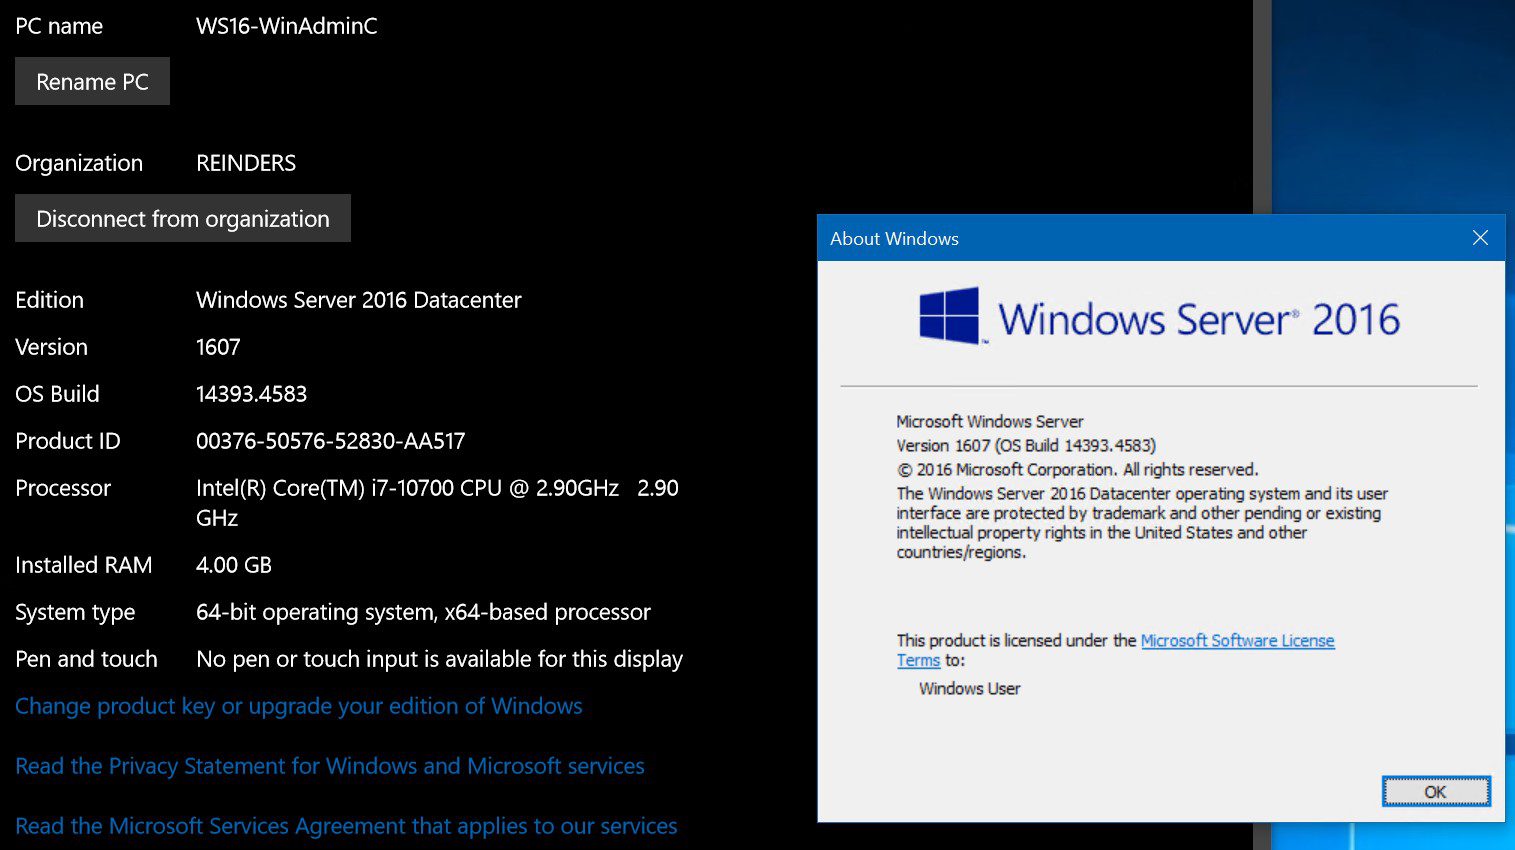Click the PC name value WS16-WinAdminC
Screen dimensions: 1515x850
[x=287, y=26]
